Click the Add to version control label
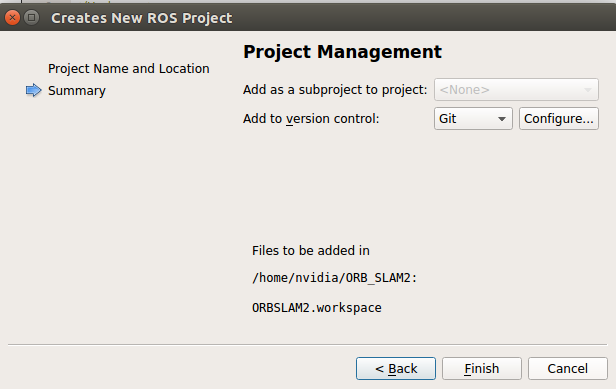The width and height of the screenshot is (616, 389). 311,119
